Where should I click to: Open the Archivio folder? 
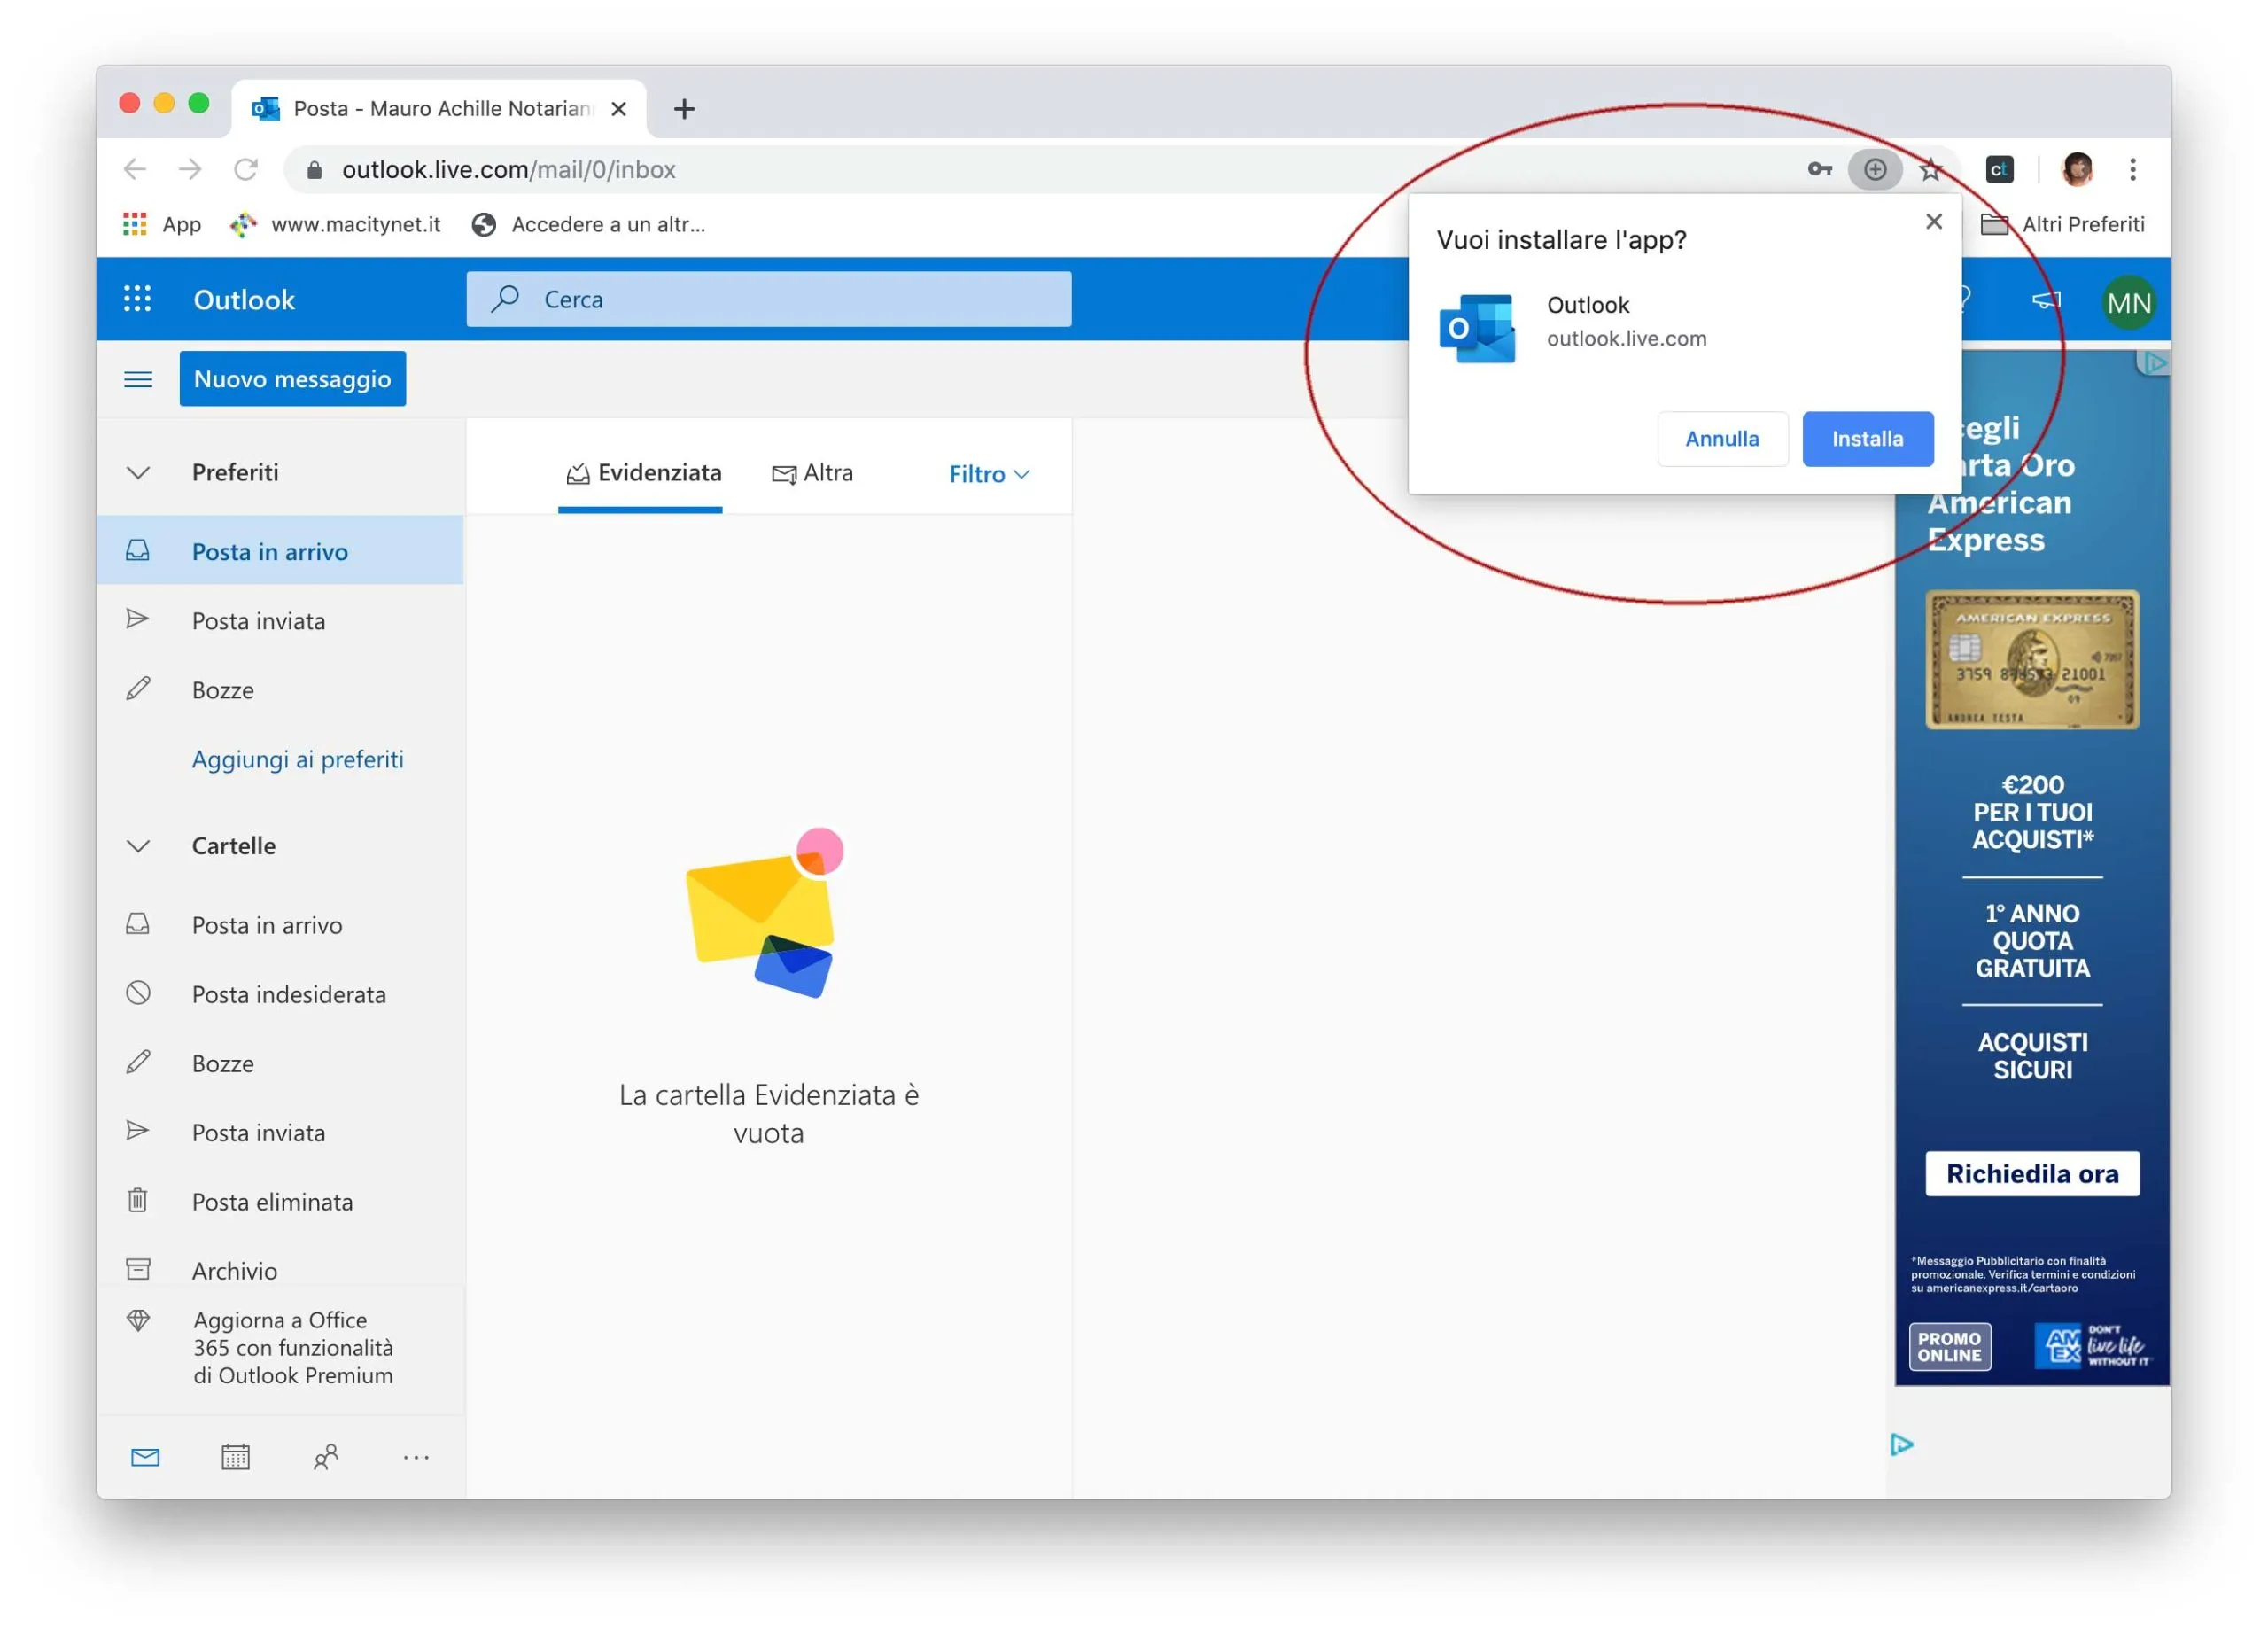(234, 1270)
